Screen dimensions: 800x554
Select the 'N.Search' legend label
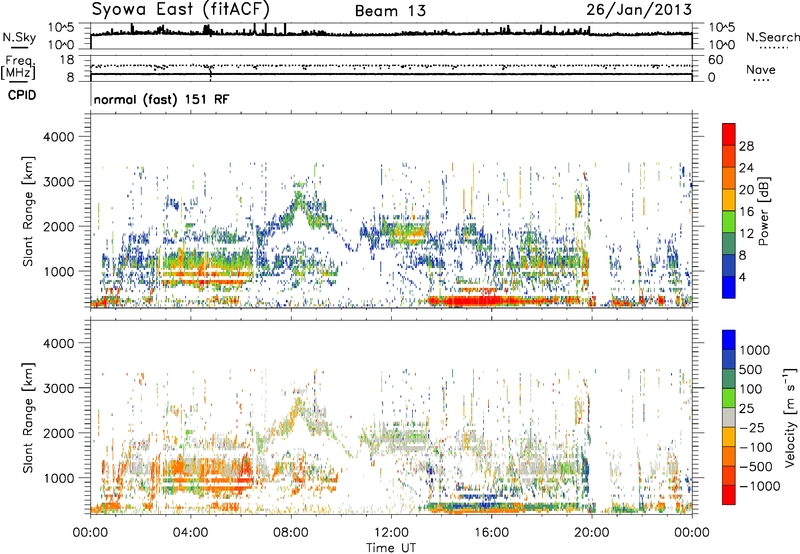772,37
